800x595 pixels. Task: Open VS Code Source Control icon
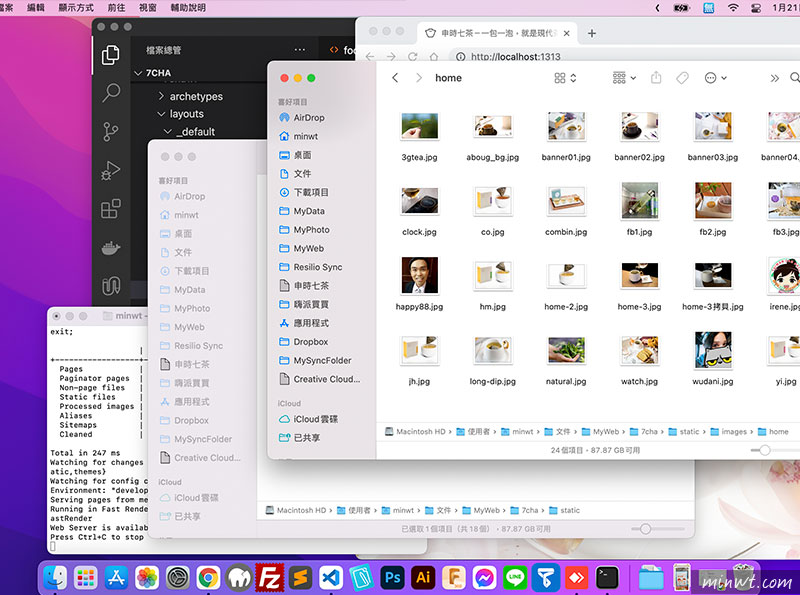(110, 132)
